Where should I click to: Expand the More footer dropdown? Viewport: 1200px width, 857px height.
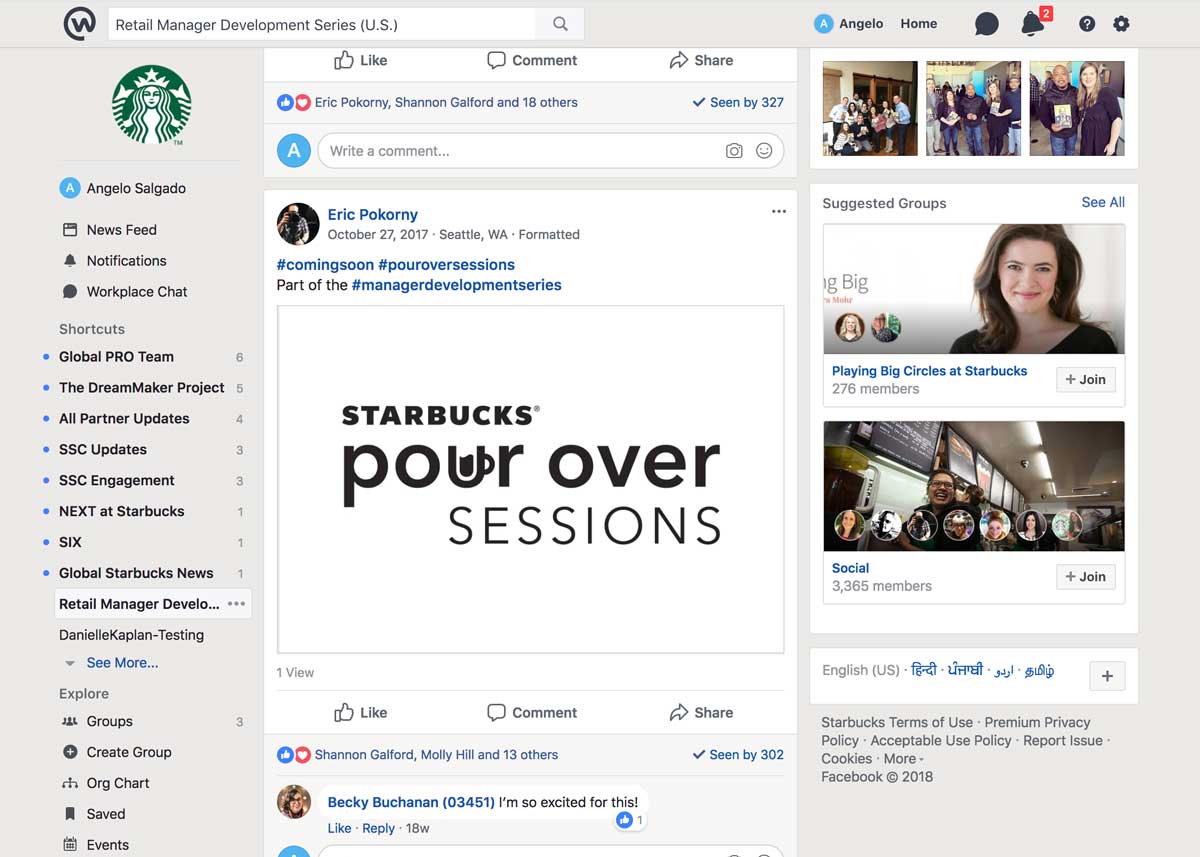(x=903, y=758)
